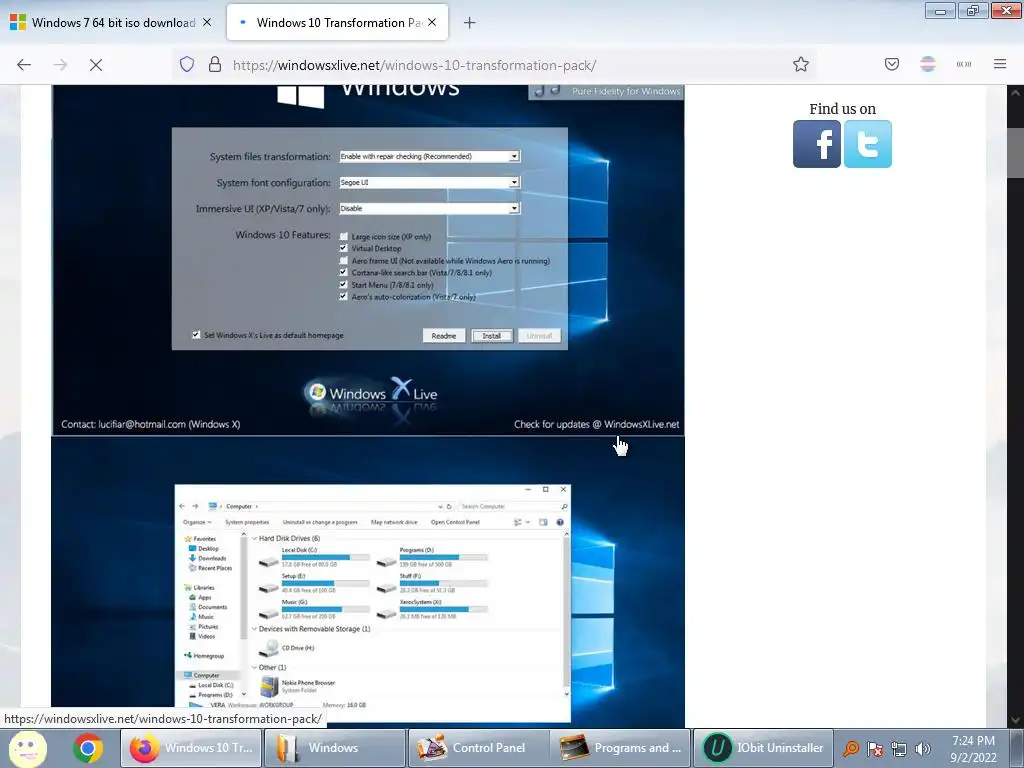Click the page scrollbar down arrow
The width and height of the screenshot is (1024, 768).
click(1015, 720)
